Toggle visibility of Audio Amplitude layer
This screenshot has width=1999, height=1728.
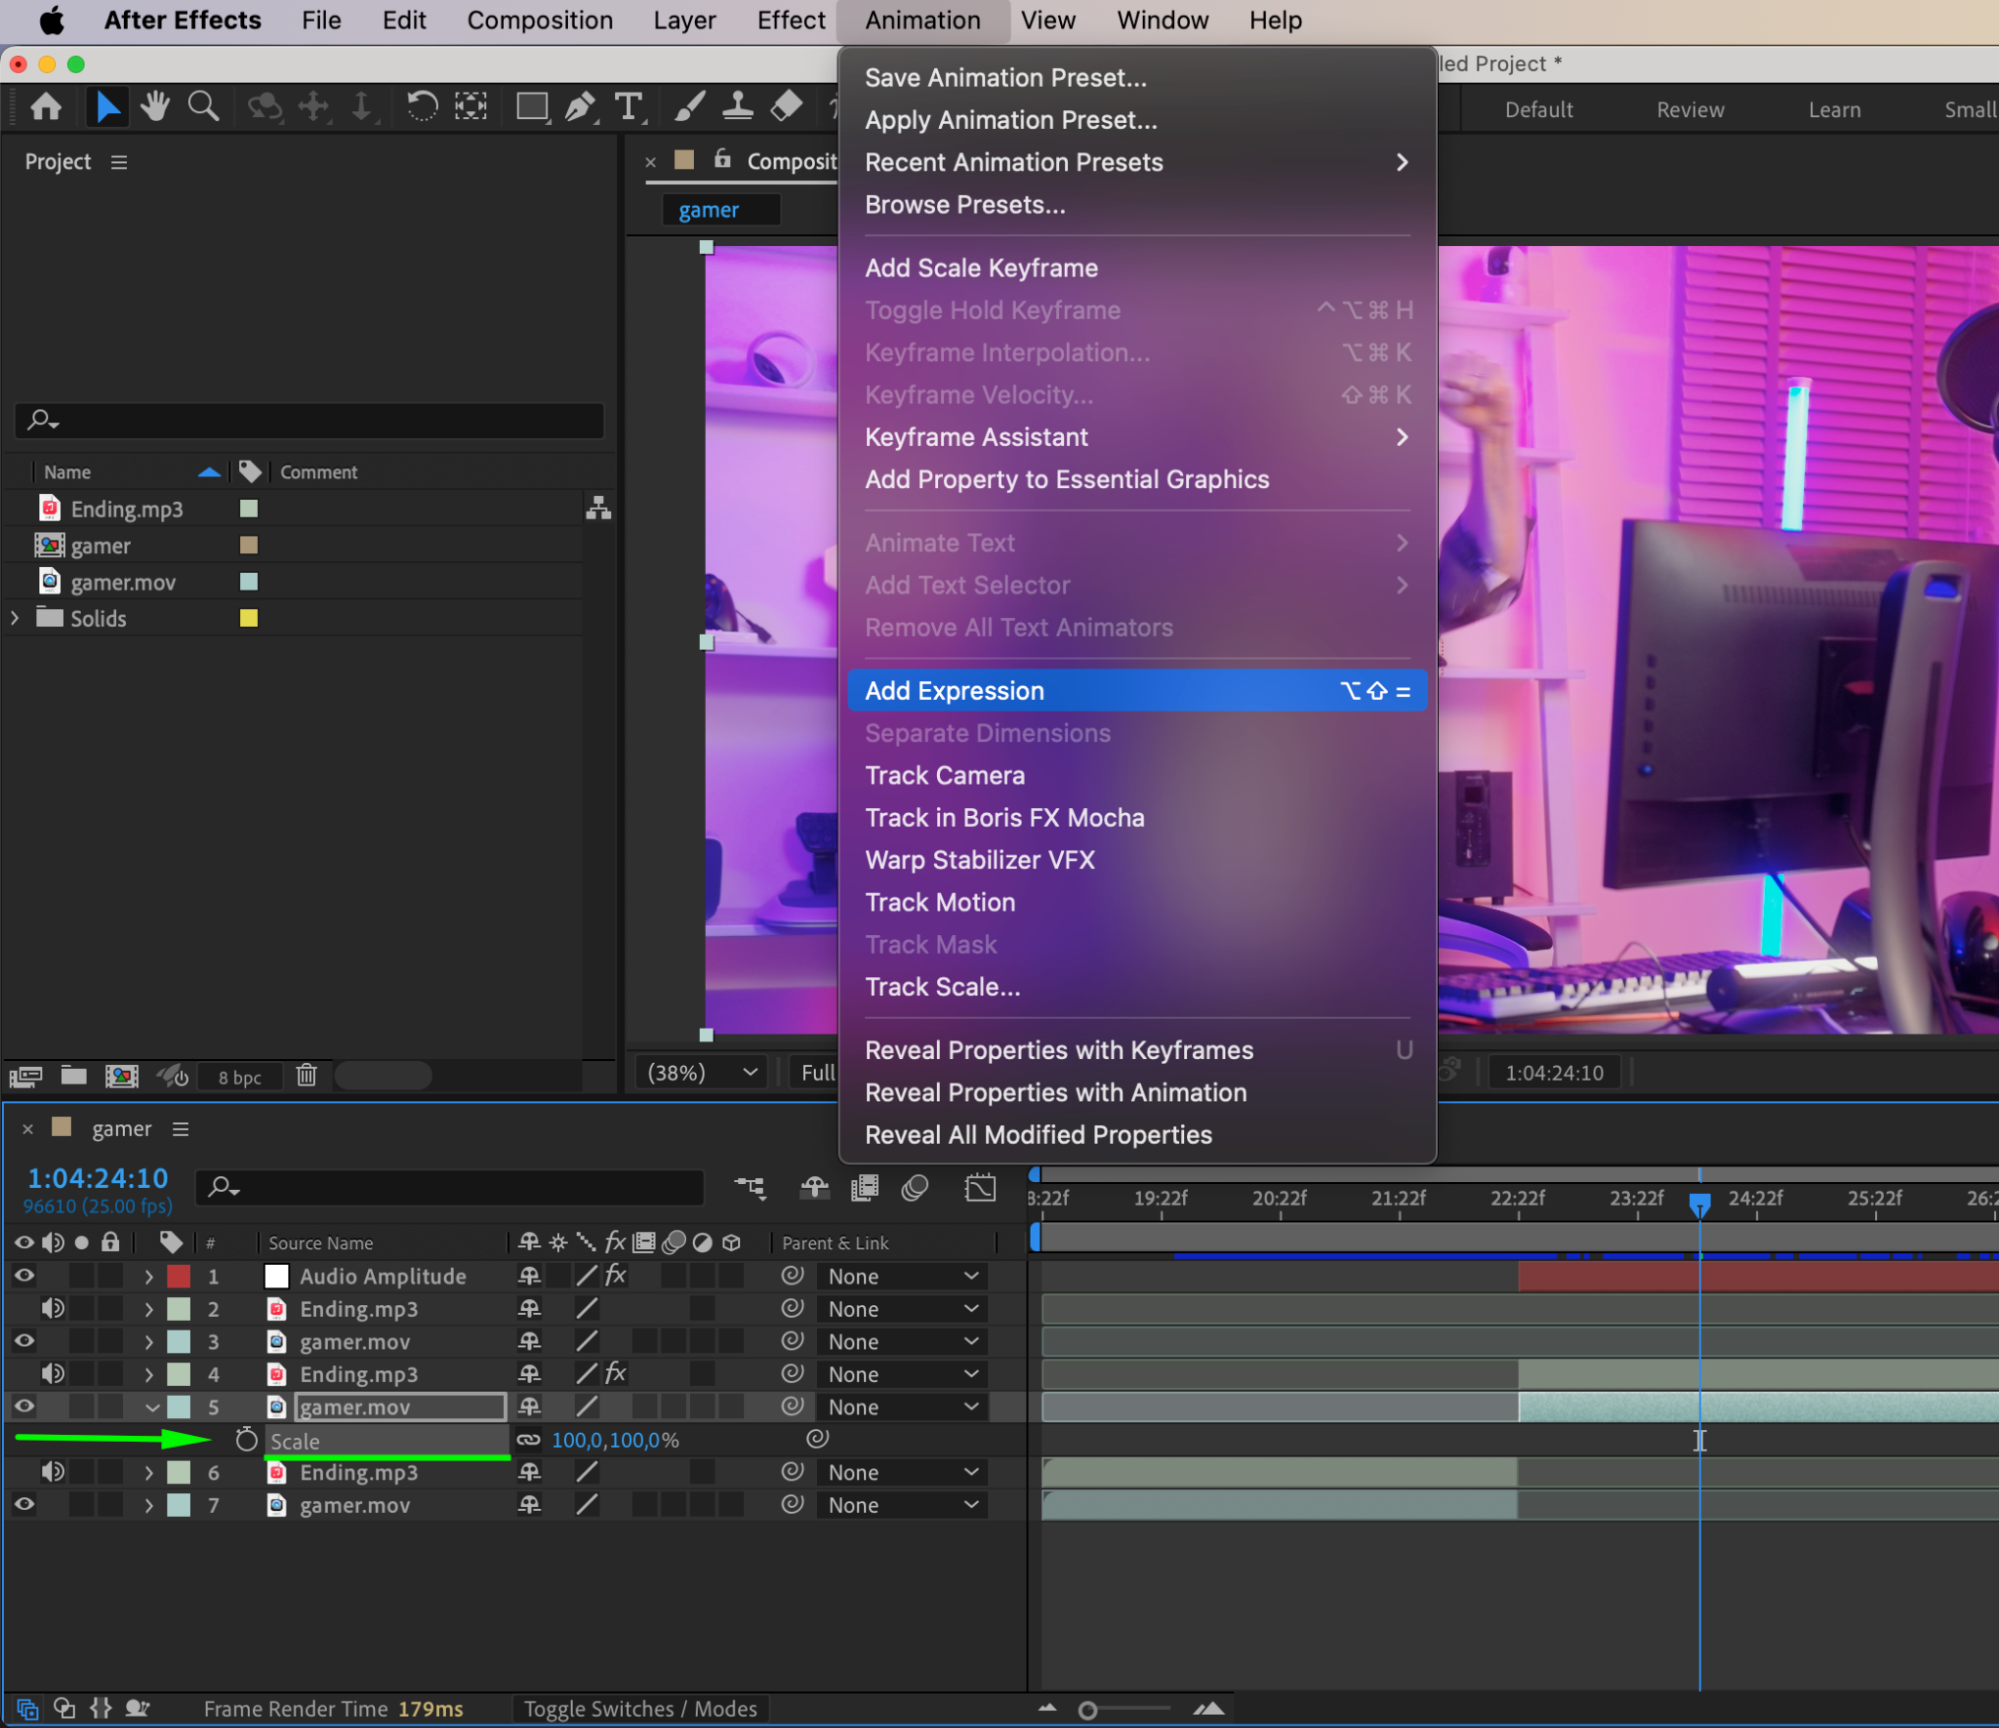pos(24,1275)
